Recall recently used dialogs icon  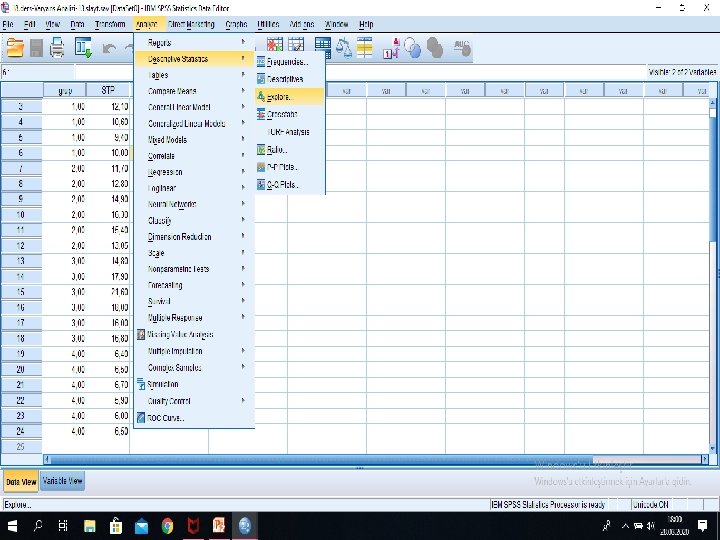pyautogui.click(x=83, y=48)
